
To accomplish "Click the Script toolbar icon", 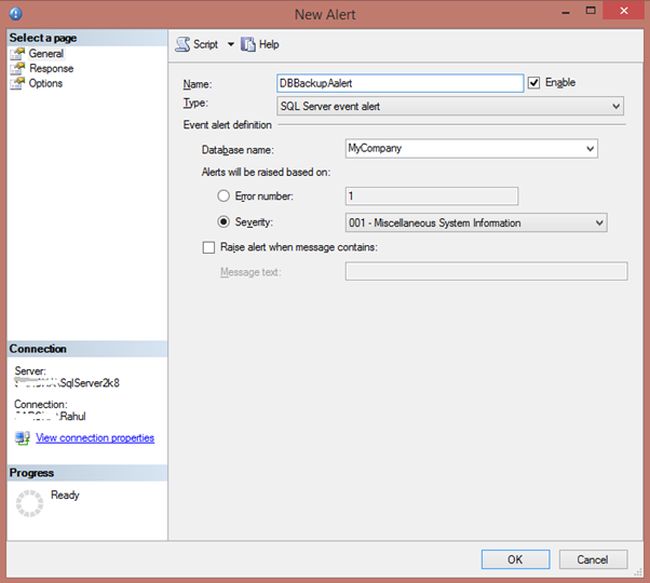I will [182, 44].
